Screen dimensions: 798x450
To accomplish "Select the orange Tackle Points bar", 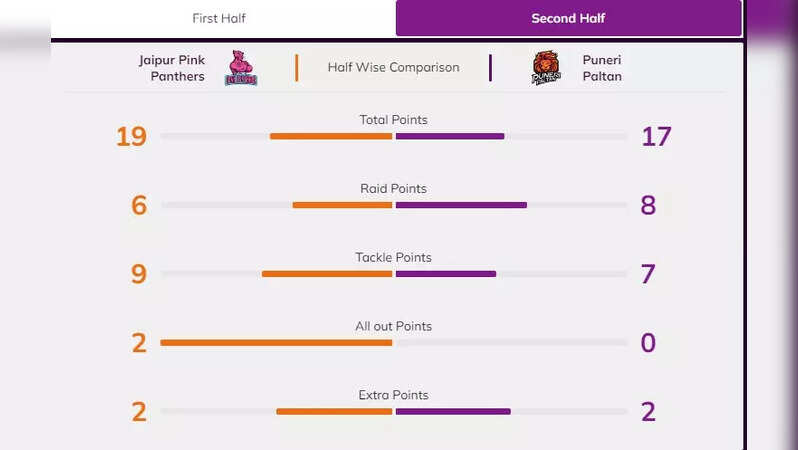I will coord(327,273).
